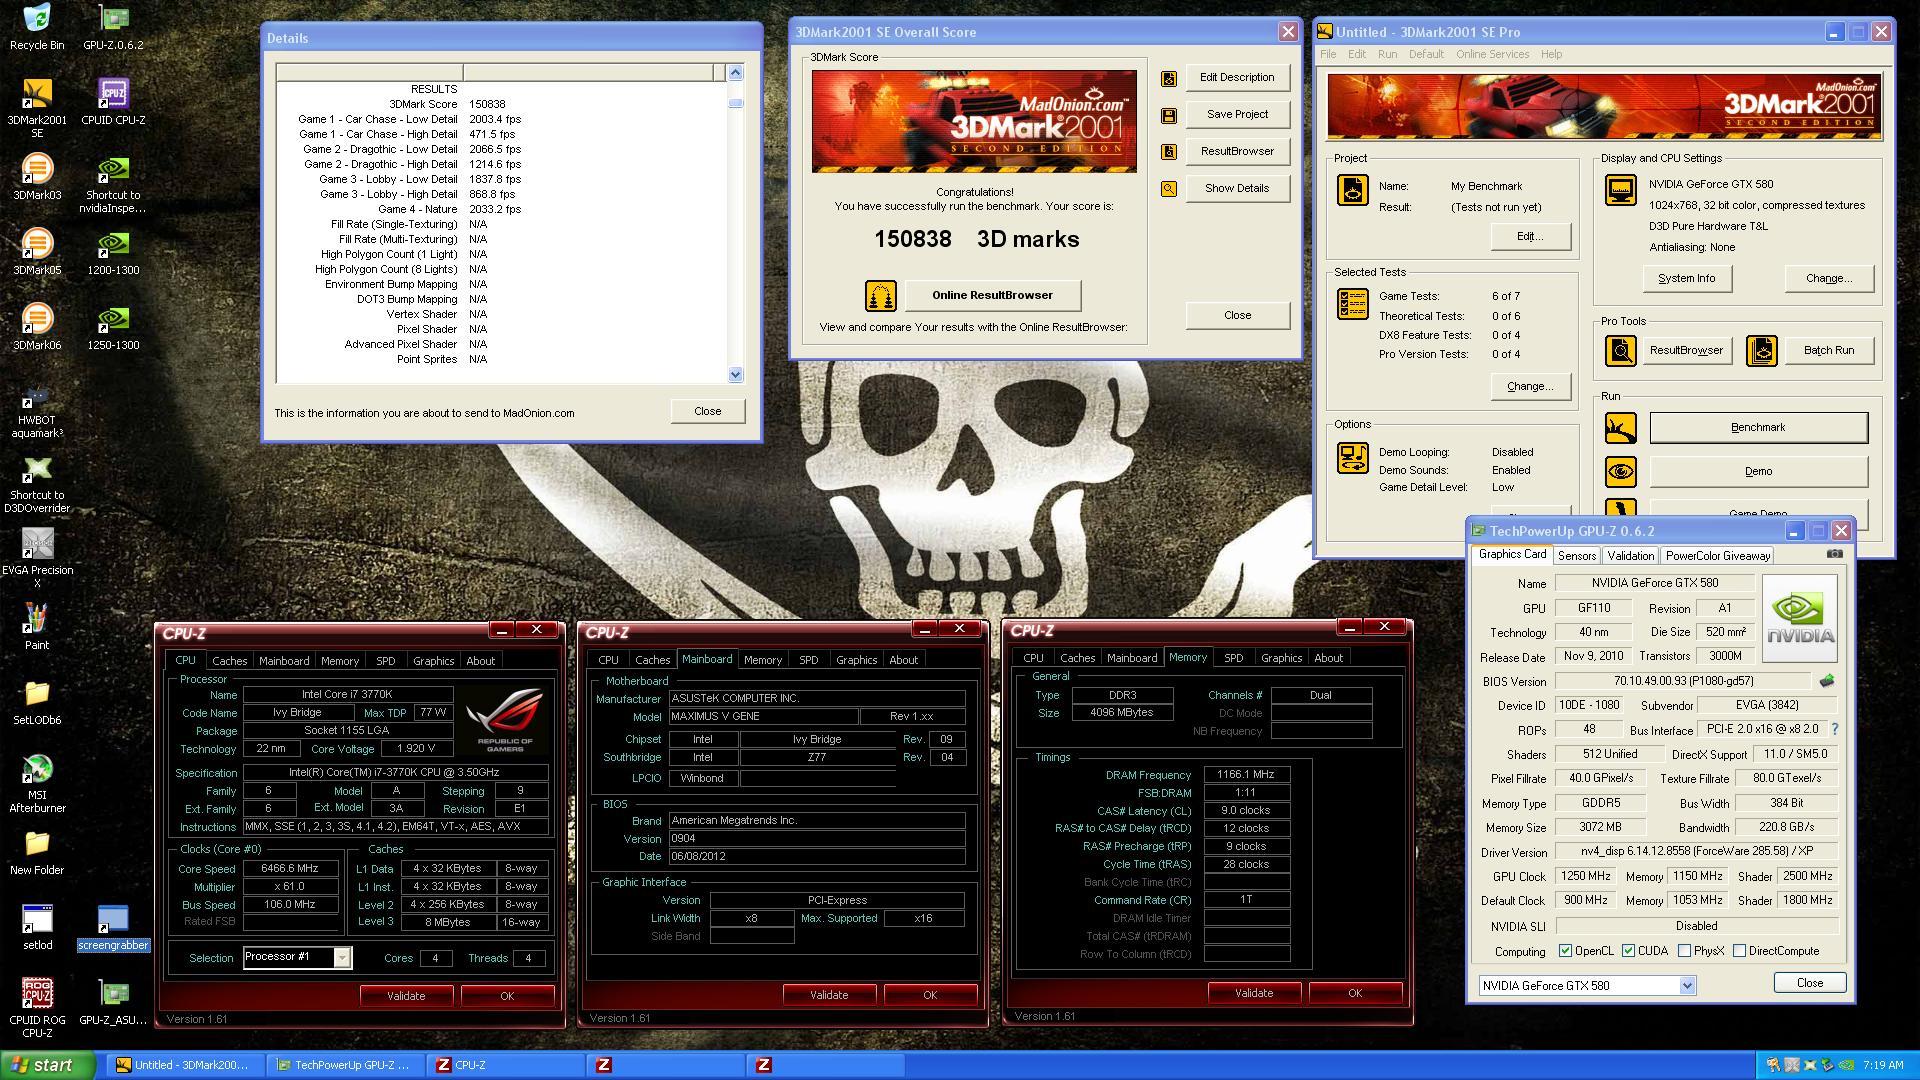Click the BIOS version save icon in GPU-Z
The image size is (1920, 1080).
pos(1827,681)
